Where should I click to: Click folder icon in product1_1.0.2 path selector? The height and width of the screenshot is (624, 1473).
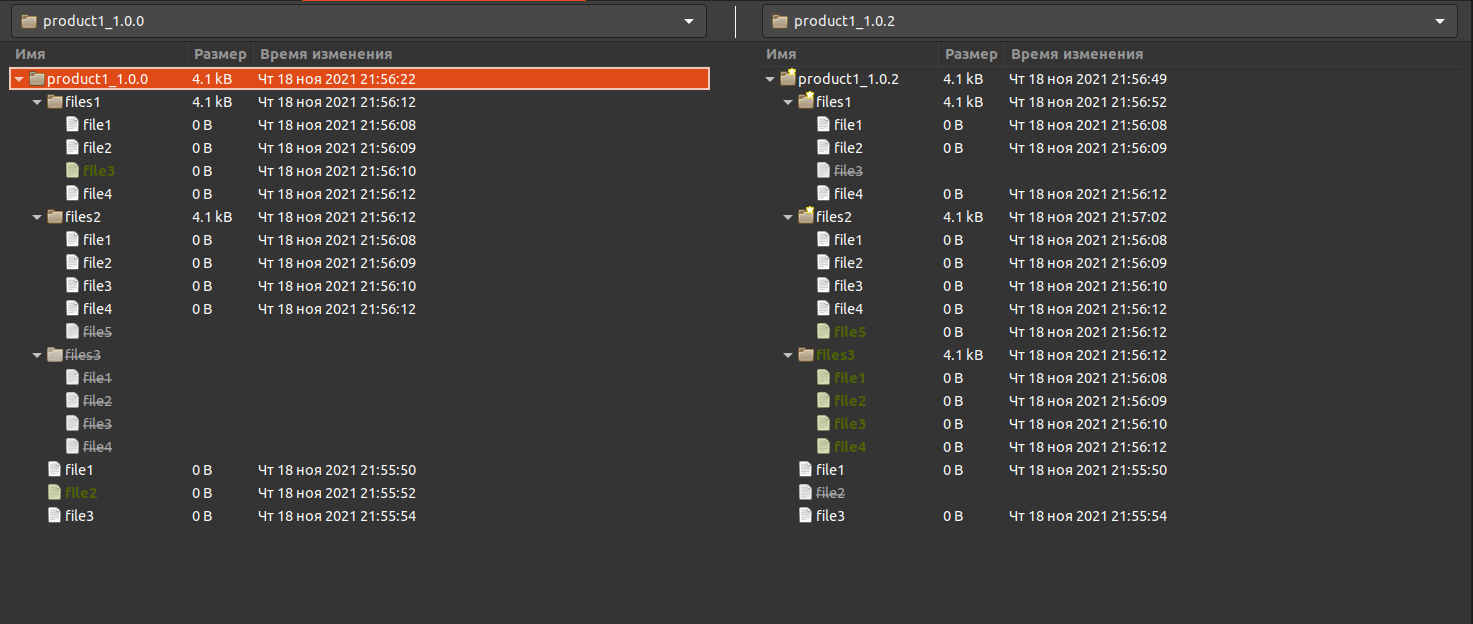[x=780, y=21]
